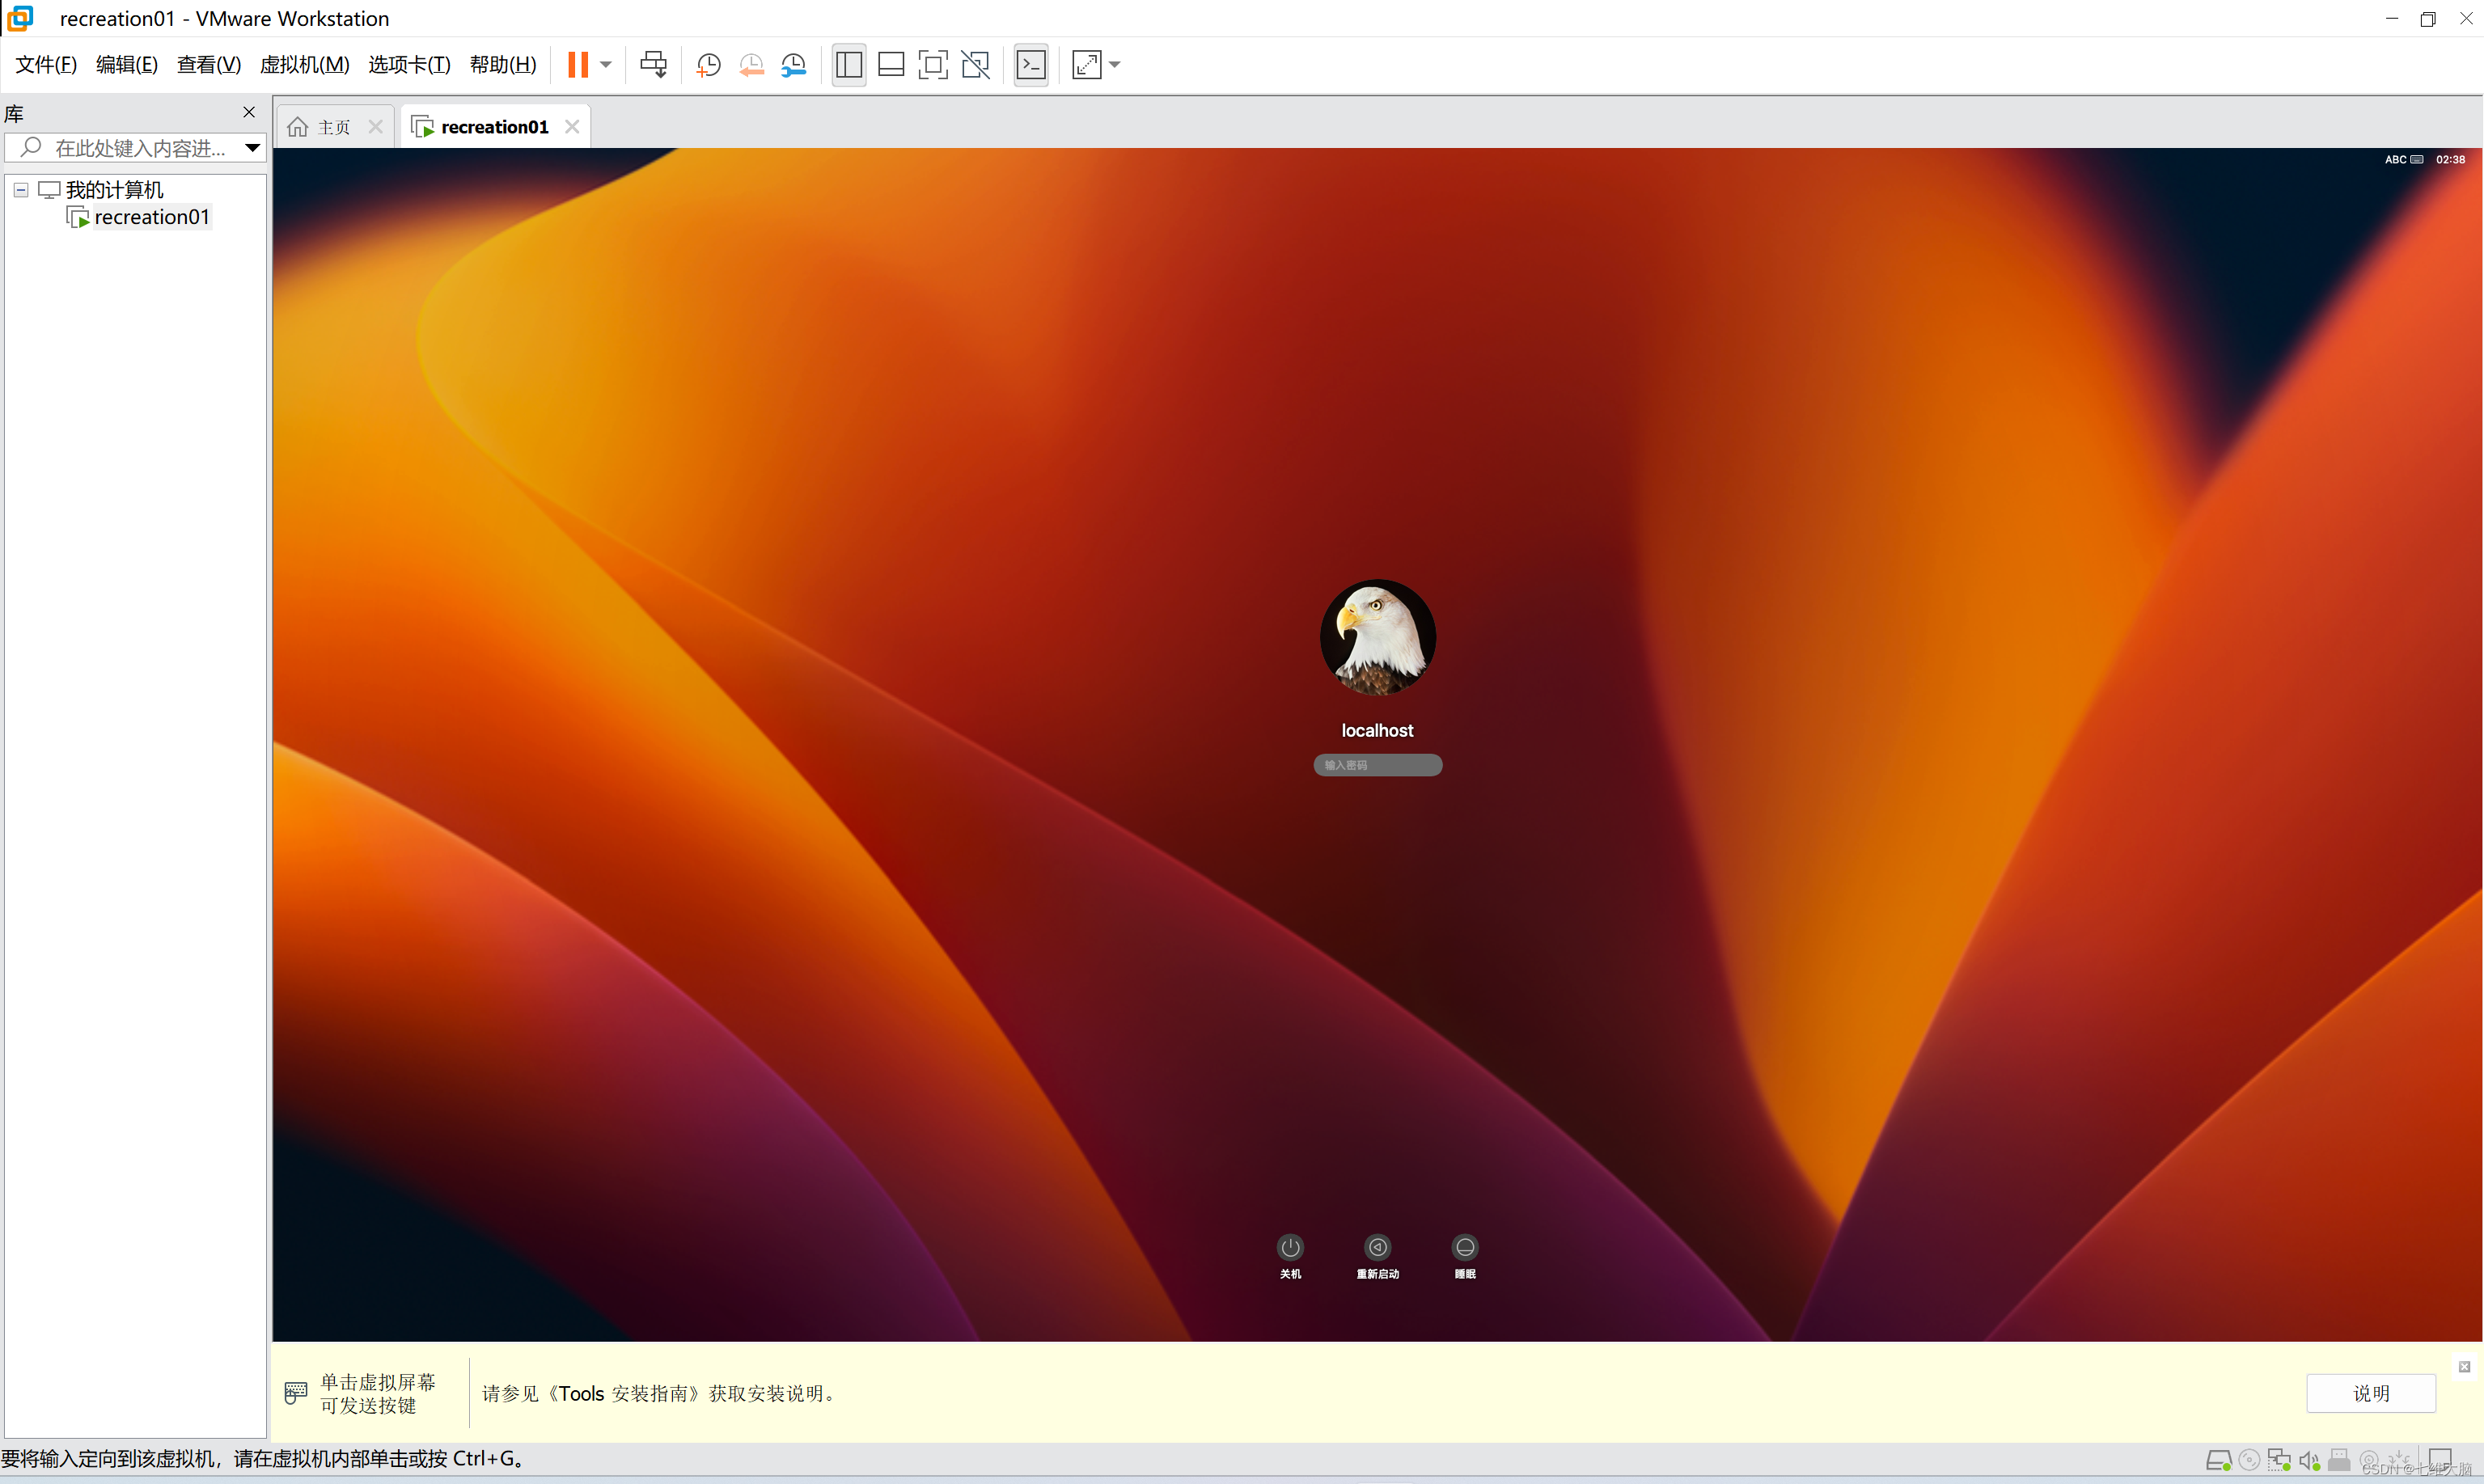Toggle the library sidebar view
The width and height of the screenshot is (2484, 1484).
(849, 65)
